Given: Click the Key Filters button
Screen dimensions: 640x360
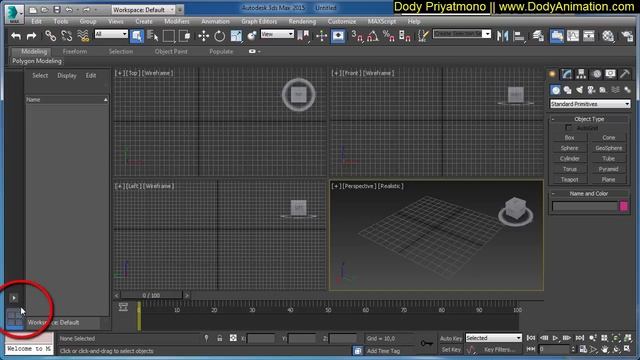Looking at the screenshot, I should coord(499,349).
